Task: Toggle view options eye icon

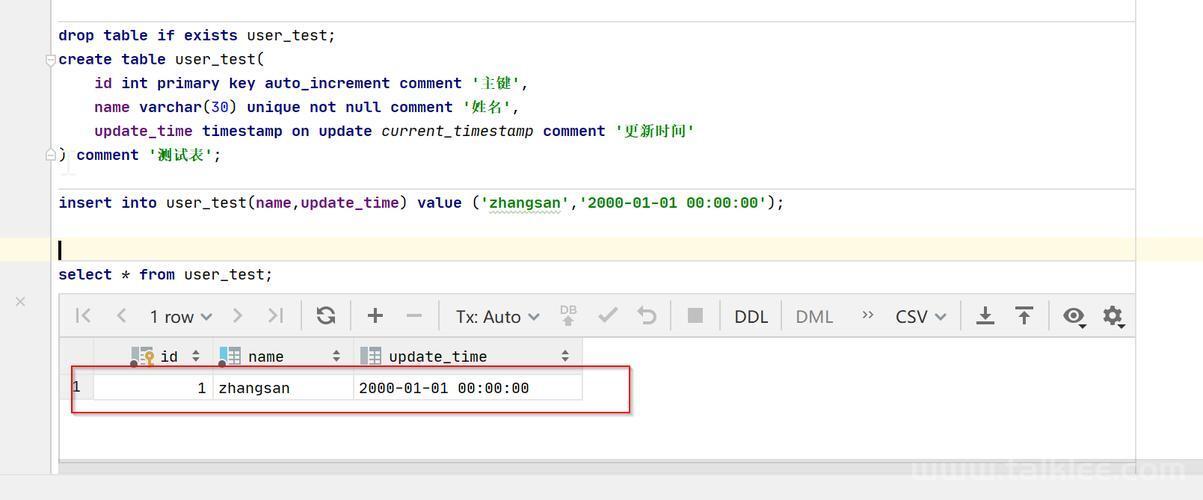Action: [x=1075, y=317]
